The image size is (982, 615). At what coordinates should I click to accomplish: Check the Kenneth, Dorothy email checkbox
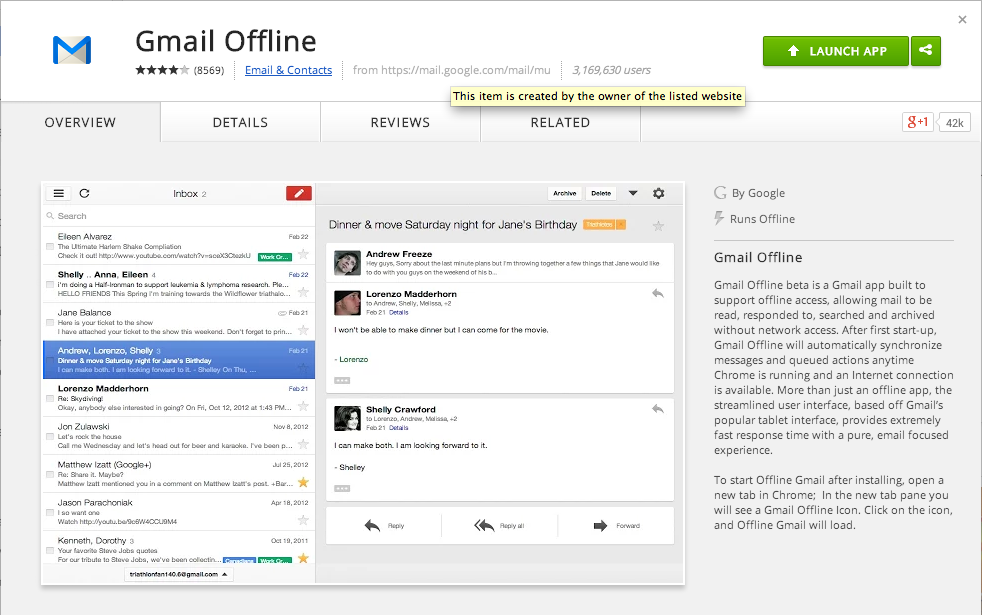[50, 550]
